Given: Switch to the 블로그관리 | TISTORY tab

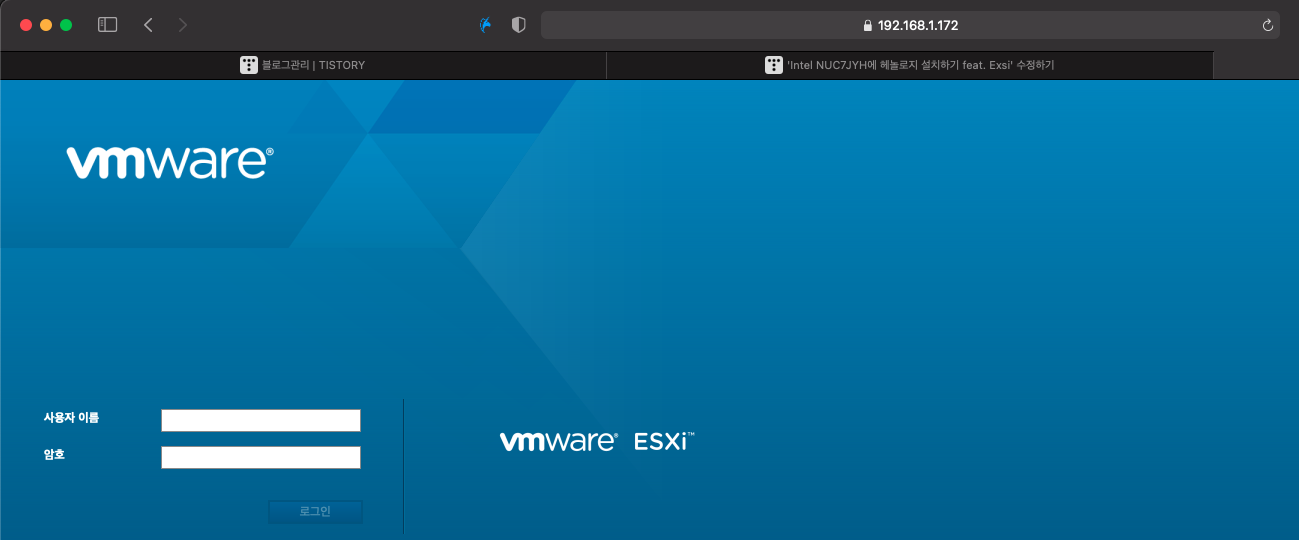Looking at the screenshot, I should pos(303,65).
